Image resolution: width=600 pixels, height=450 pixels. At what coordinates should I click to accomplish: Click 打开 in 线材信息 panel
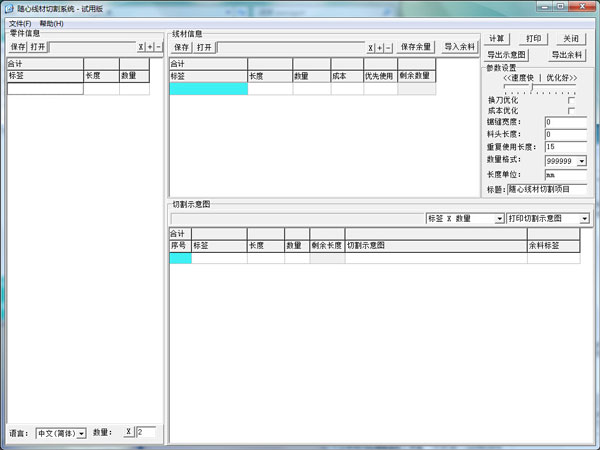click(x=204, y=47)
